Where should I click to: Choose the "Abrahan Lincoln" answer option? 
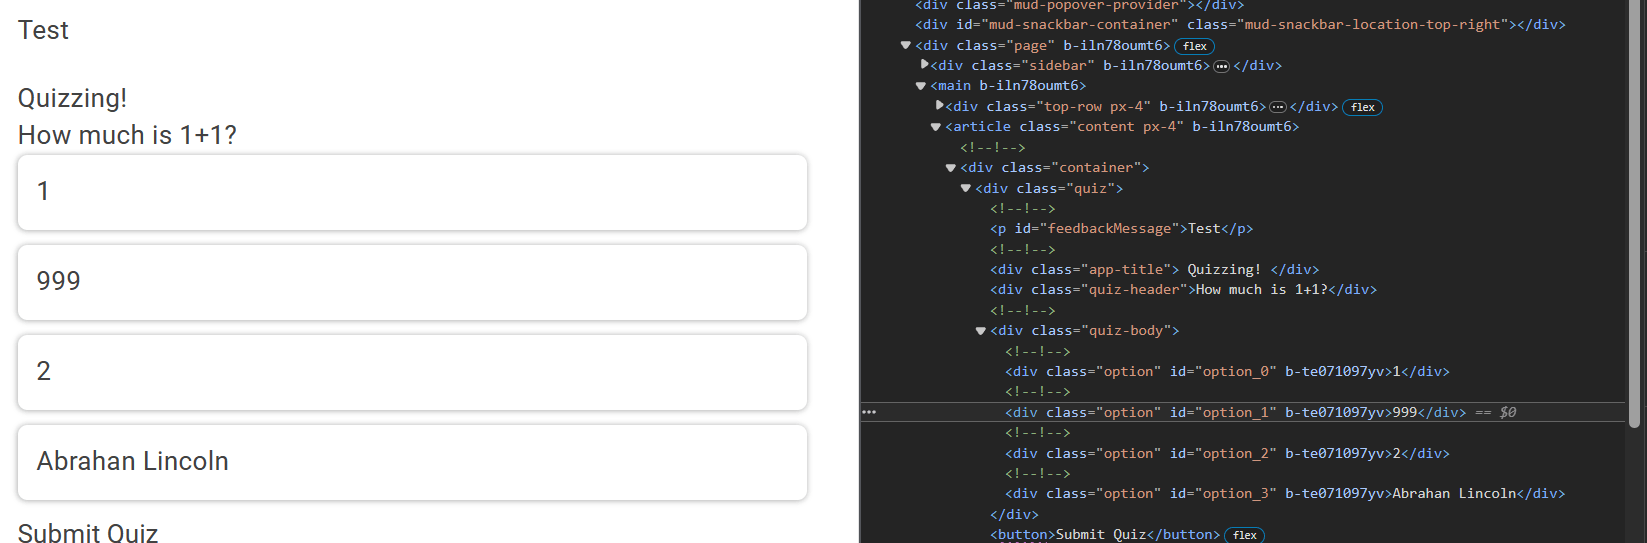pyautogui.click(x=412, y=462)
